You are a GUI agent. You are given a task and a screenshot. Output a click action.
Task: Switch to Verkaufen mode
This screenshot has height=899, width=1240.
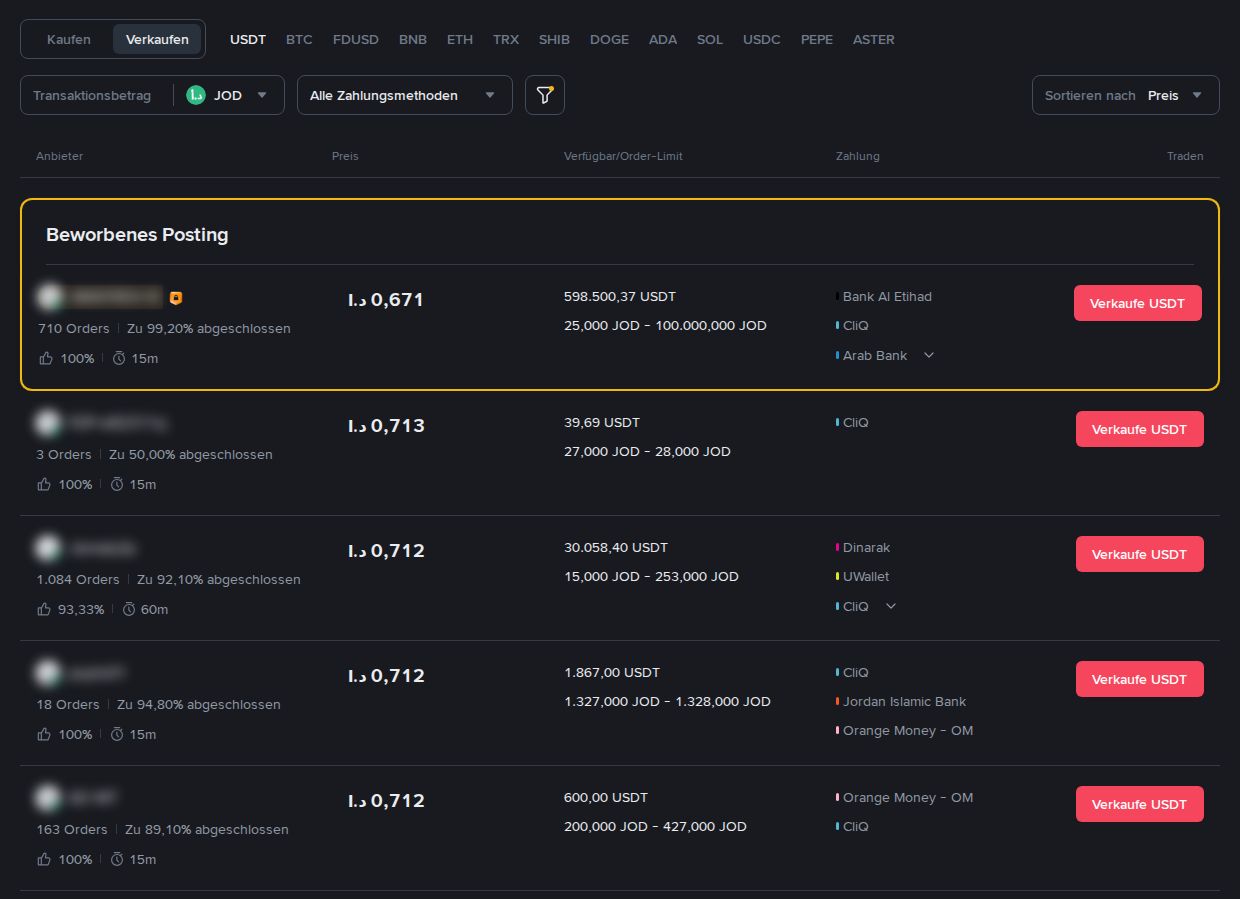(157, 39)
